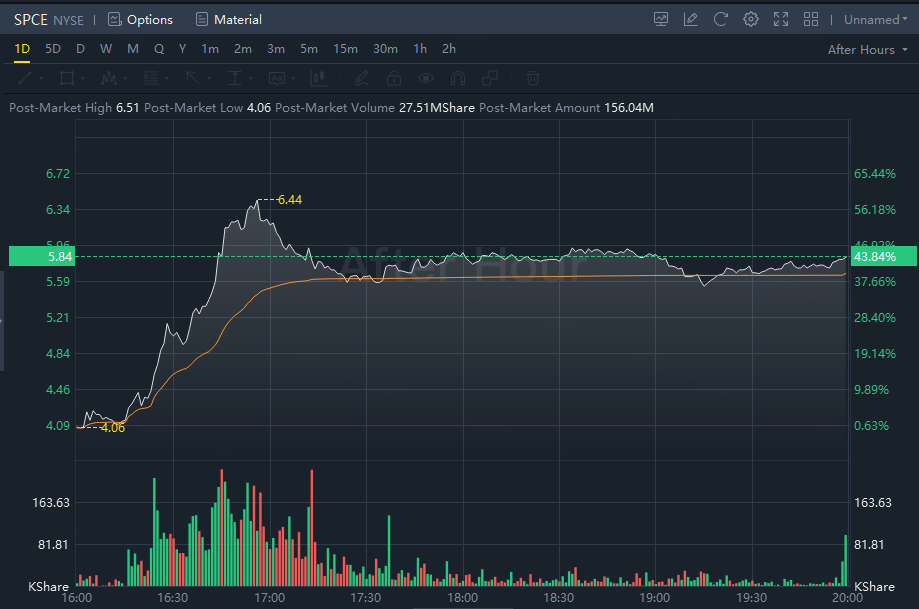Click Post-Market Volume 27.51MShare value
Image resolution: width=919 pixels, height=609 pixels.
pos(437,108)
